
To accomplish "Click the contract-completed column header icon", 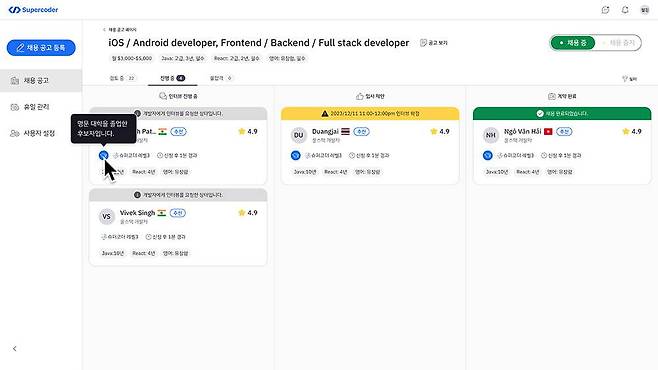I will 552,96.
